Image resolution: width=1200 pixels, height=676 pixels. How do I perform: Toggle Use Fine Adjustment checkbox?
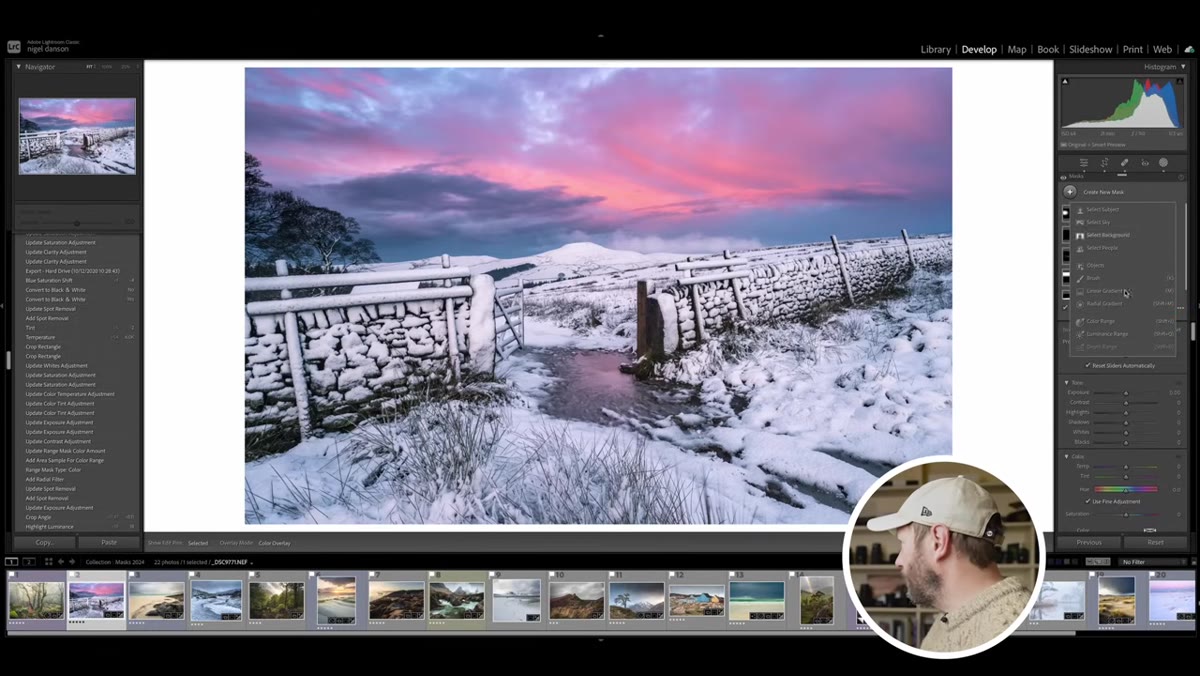(1088, 500)
